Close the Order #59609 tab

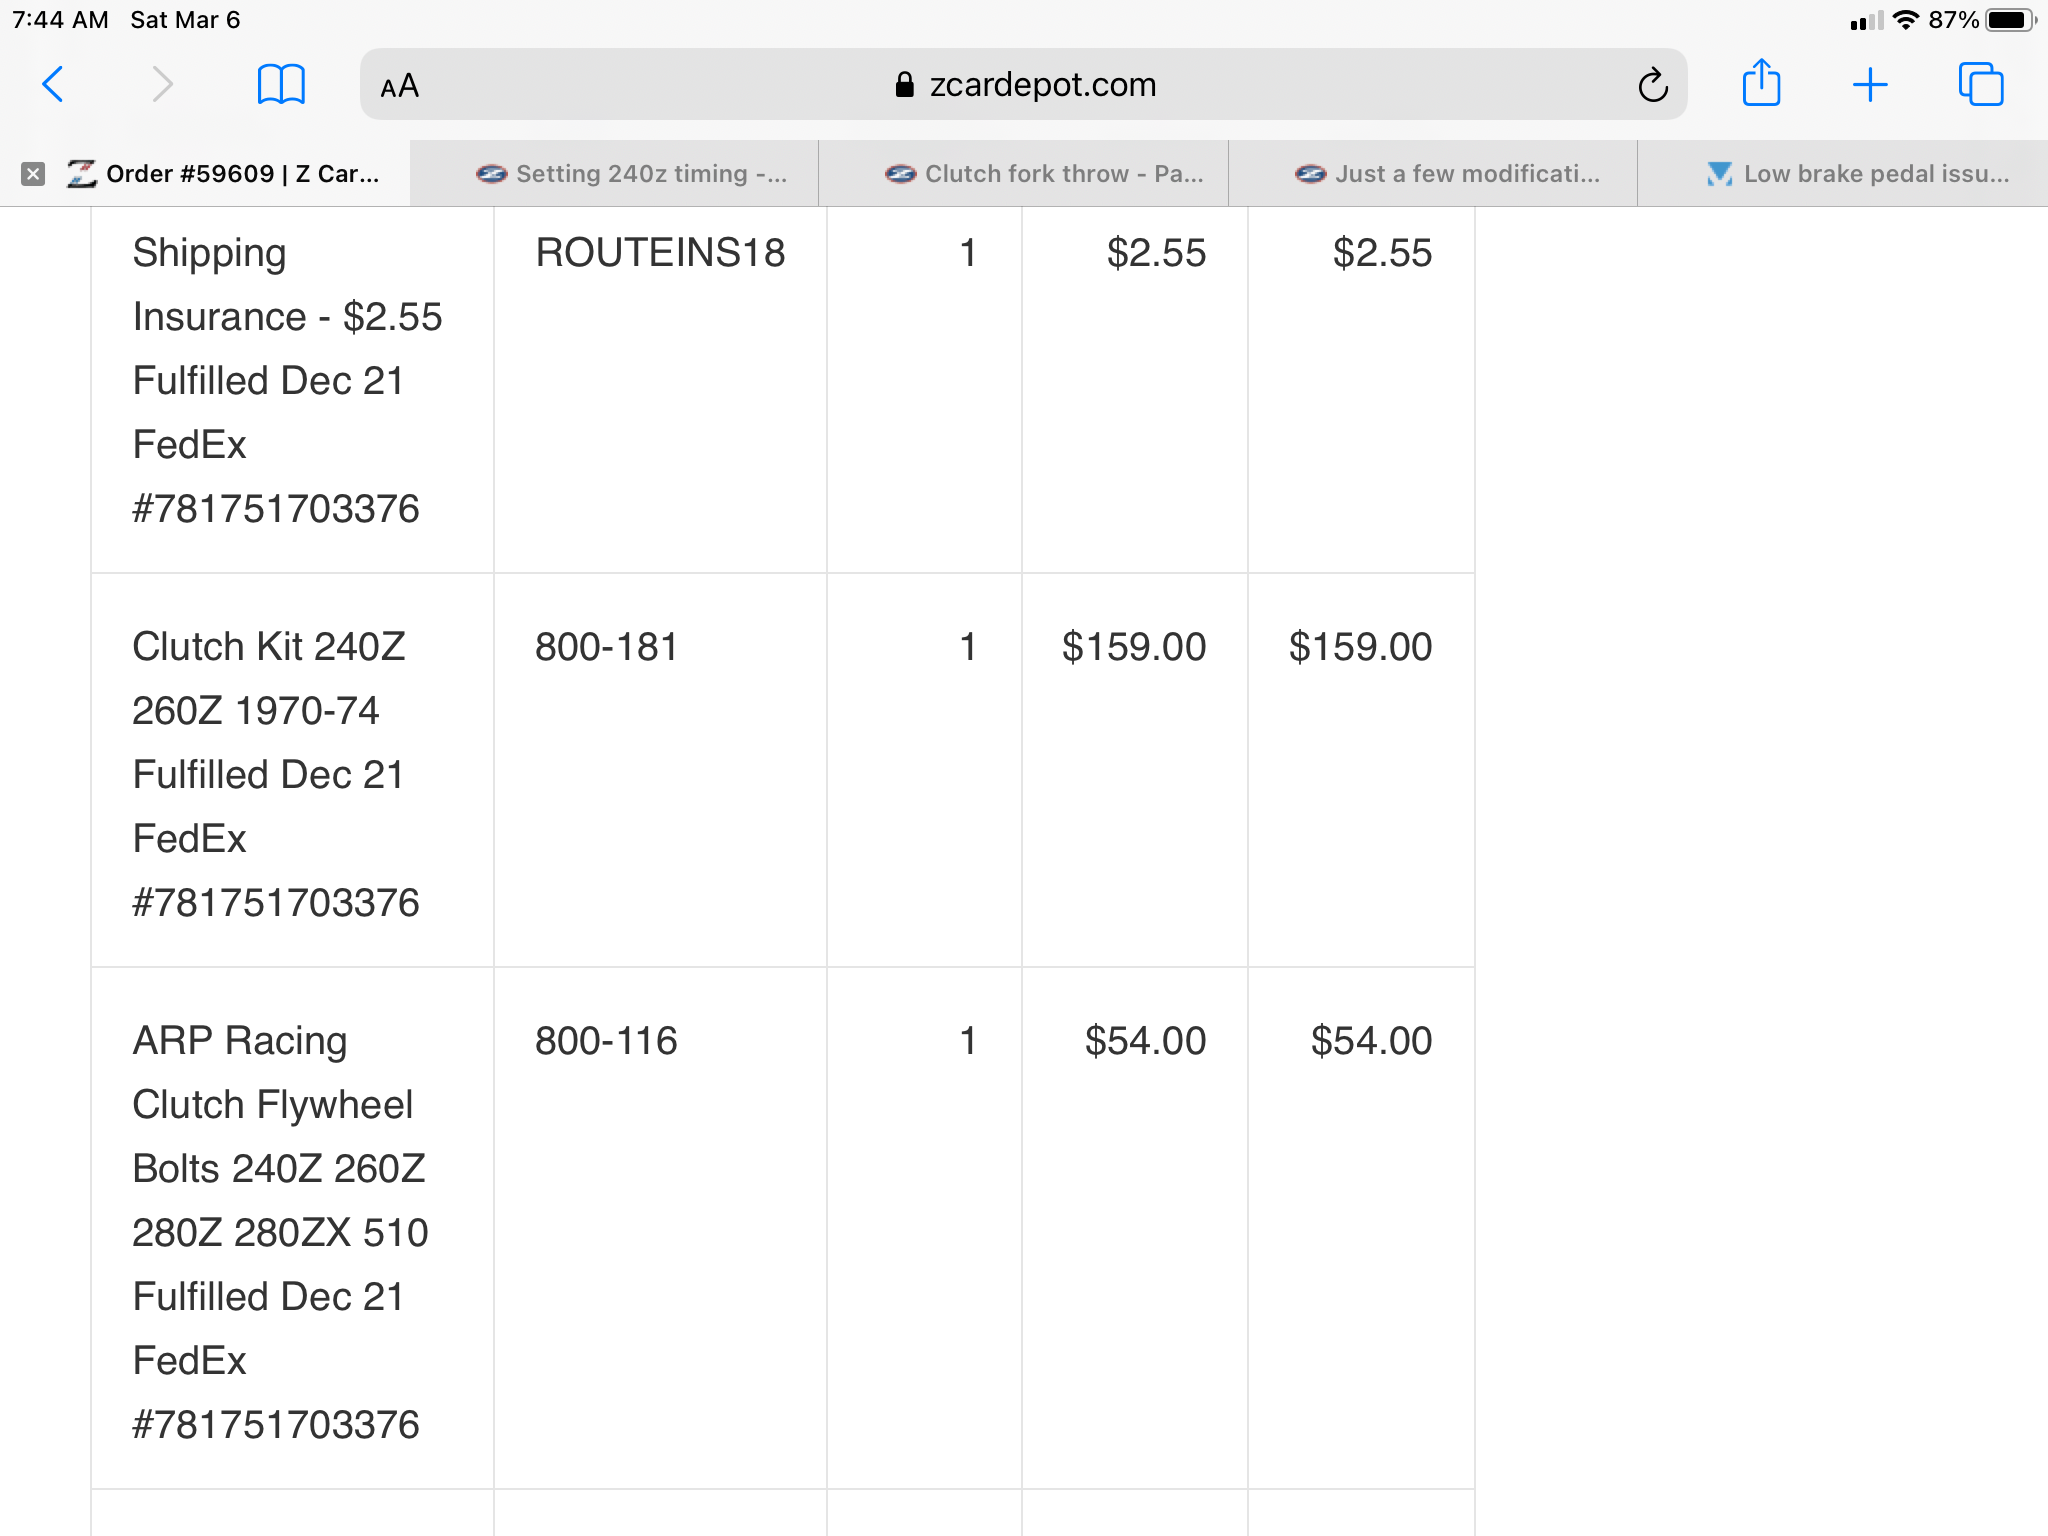pyautogui.click(x=33, y=174)
